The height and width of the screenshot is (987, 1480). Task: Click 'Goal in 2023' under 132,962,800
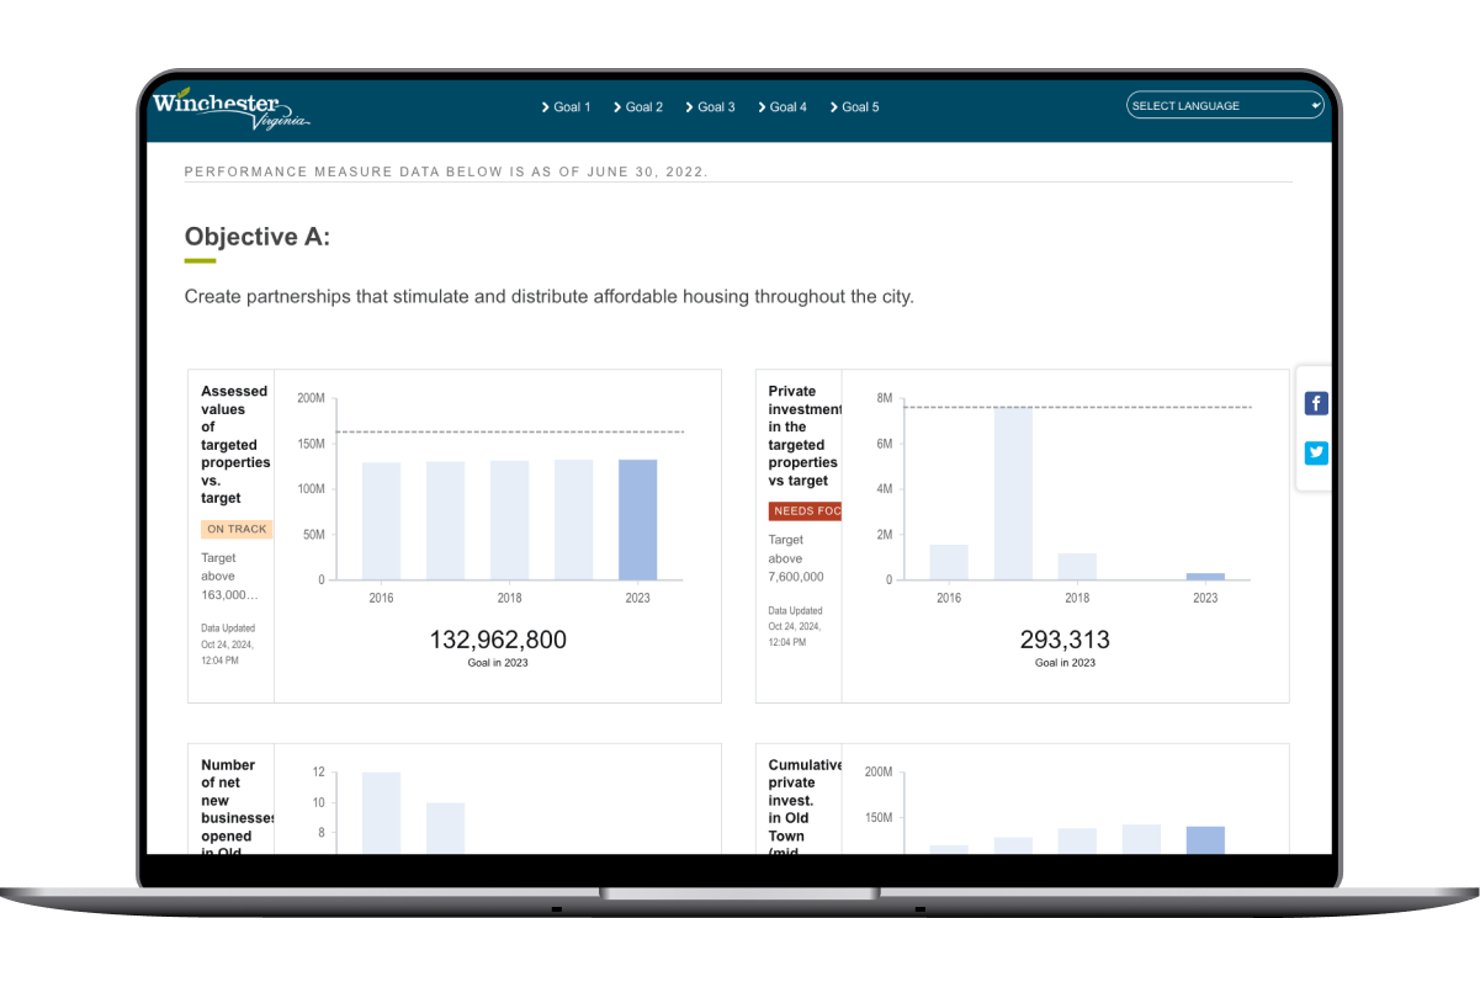498,663
